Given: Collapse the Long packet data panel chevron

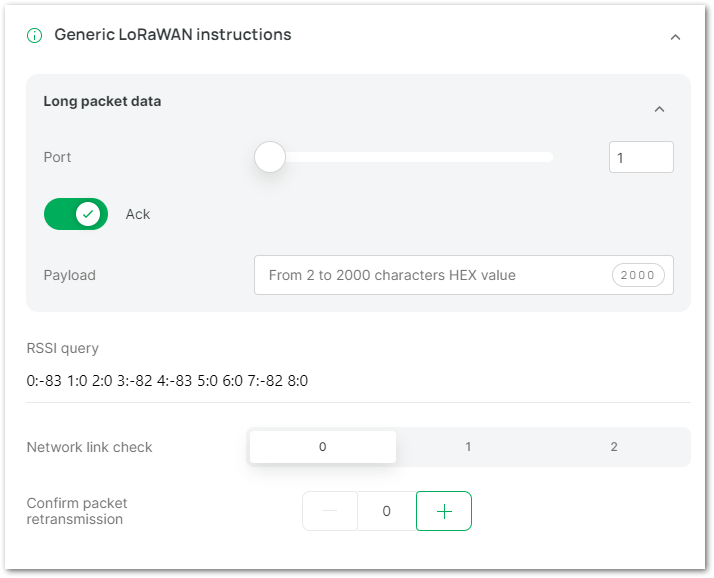Looking at the screenshot, I should [x=659, y=109].
